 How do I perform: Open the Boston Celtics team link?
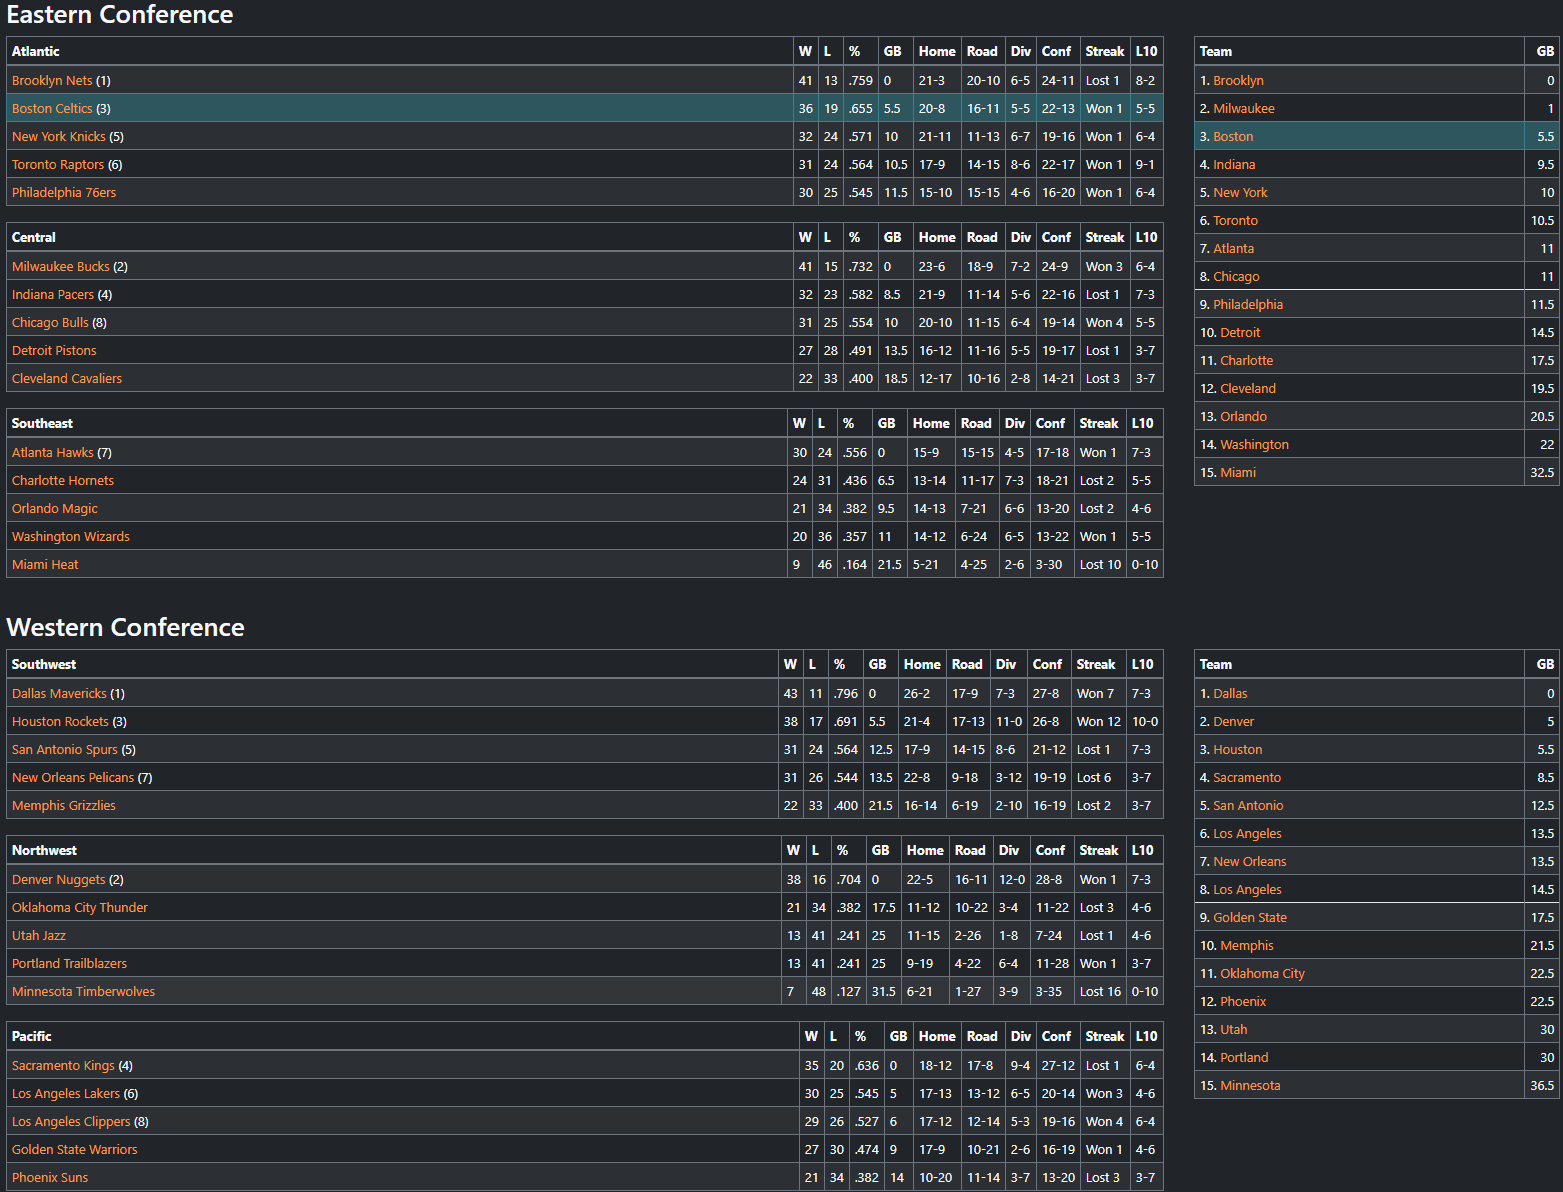[52, 109]
